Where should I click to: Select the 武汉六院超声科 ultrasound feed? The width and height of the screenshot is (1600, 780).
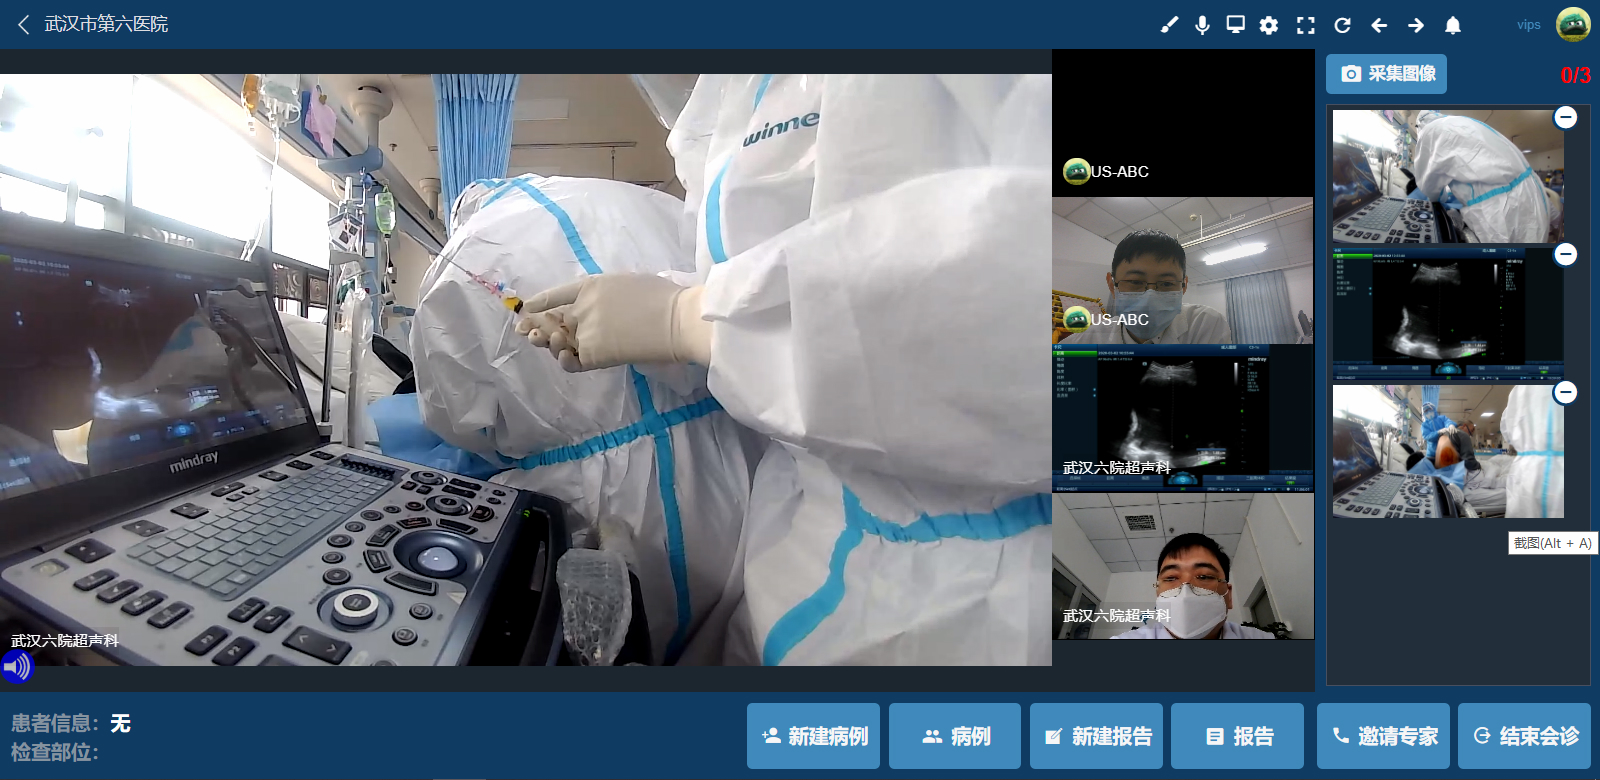(1183, 418)
